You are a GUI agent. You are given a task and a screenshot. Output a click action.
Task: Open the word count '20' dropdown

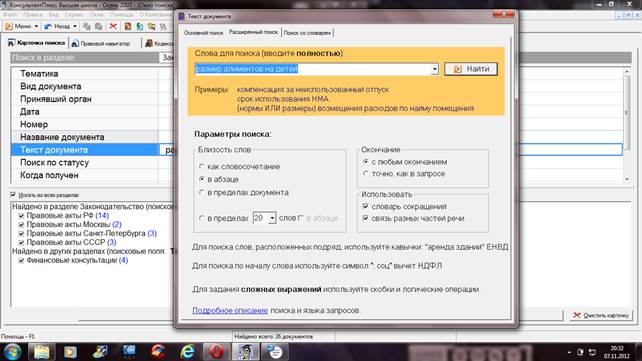click(x=272, y=218)
